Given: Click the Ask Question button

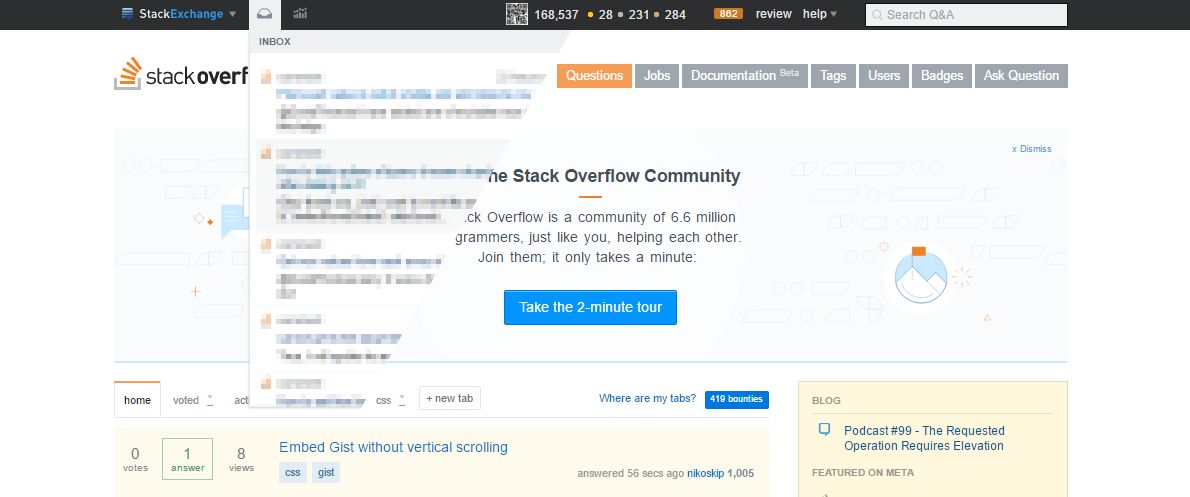Looking at the screenshot, I should pos(1022,76).
